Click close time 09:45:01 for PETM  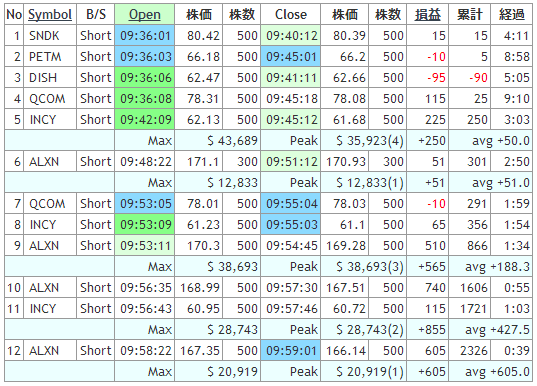coord(291,57)
